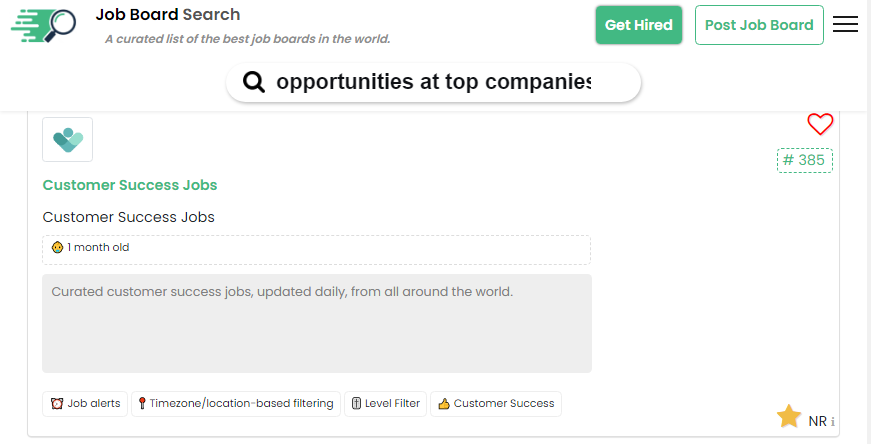
Task: Open the green Customer Success Jobs link
Action: point(130,185)
